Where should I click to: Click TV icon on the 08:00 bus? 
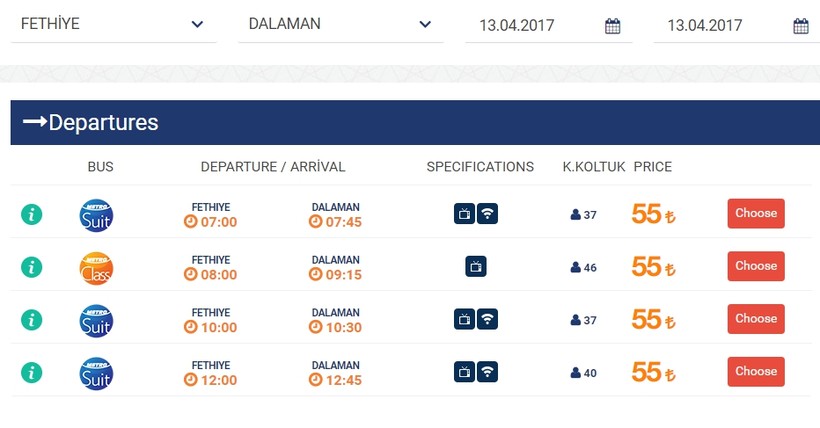click(476, 266)
